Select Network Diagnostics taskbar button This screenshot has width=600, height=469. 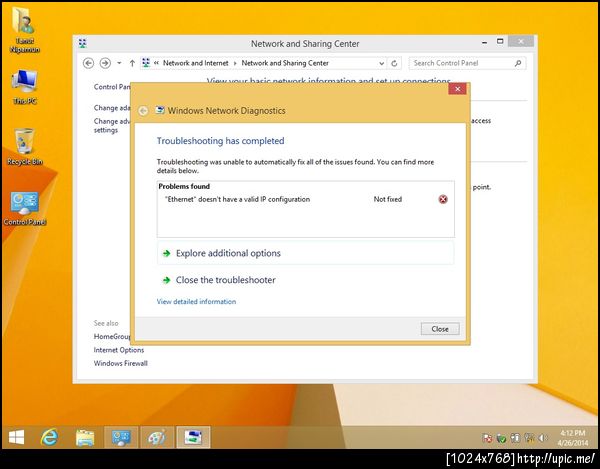click(193, 437)
